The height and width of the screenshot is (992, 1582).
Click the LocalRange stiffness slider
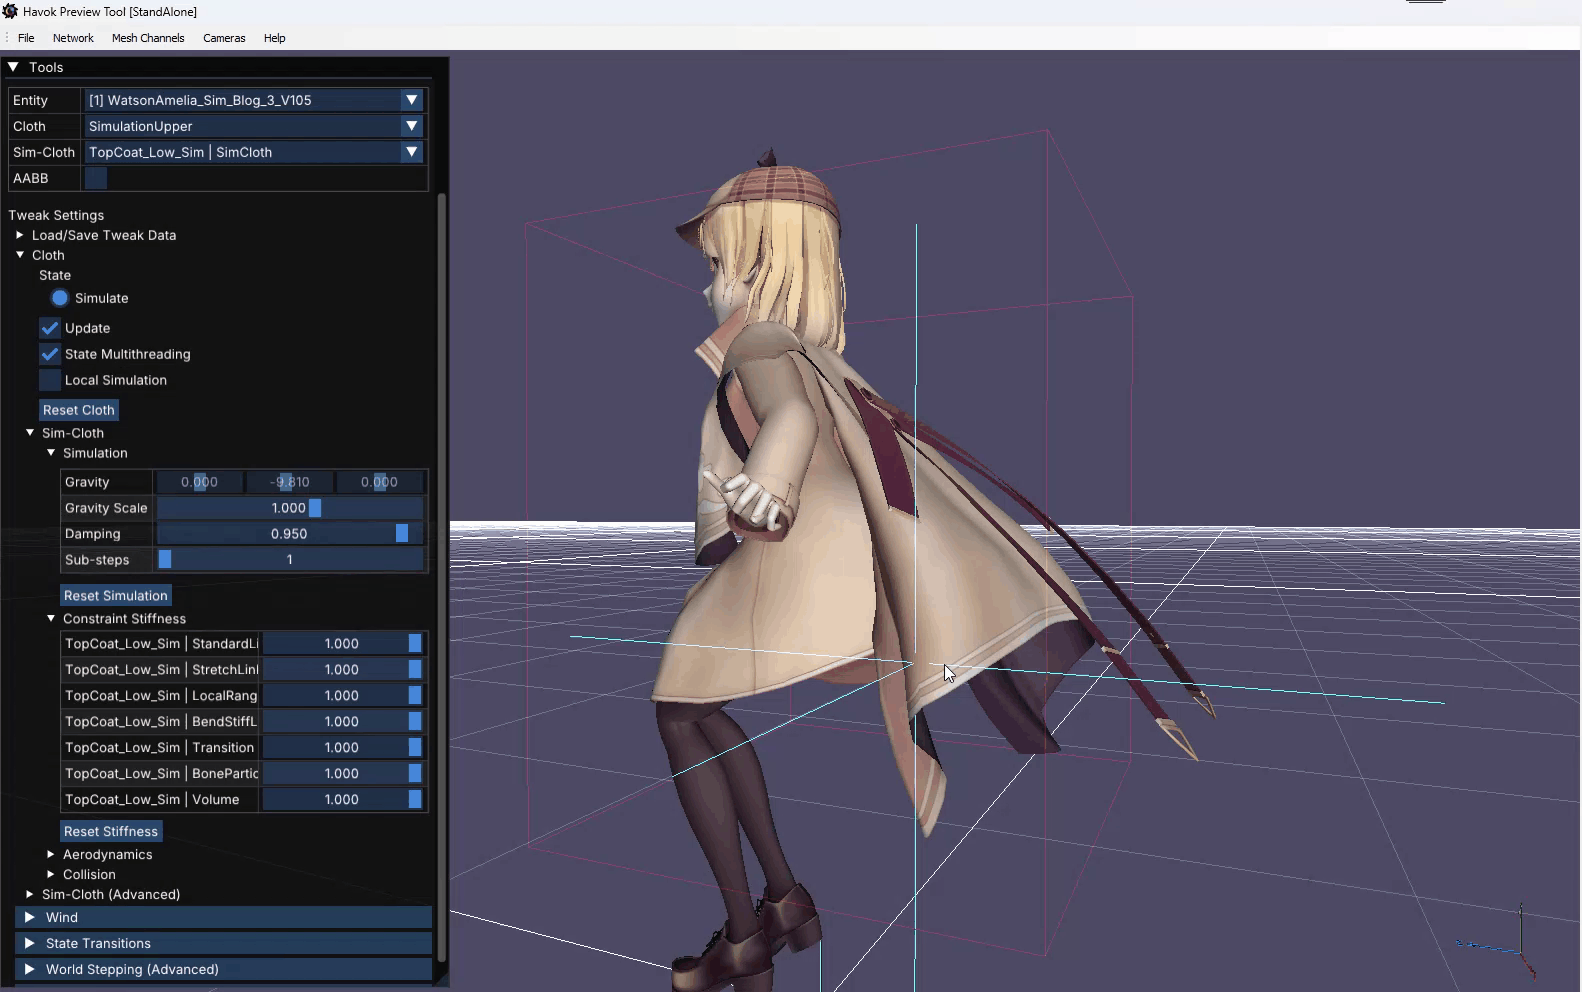(x=342, y=696)
